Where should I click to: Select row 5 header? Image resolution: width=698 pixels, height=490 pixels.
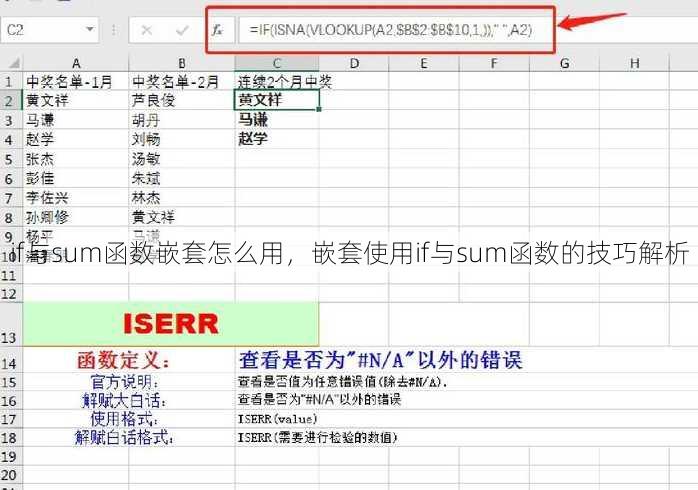[x=9, y=159]
